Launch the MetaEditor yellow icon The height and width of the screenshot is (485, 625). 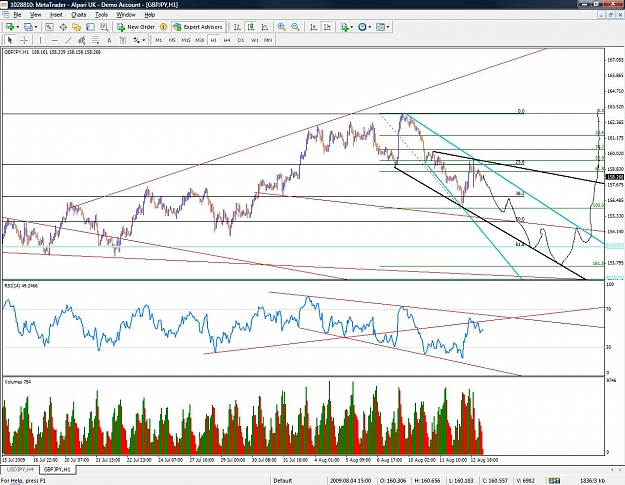pyautogui.click(x=163, y=27)
